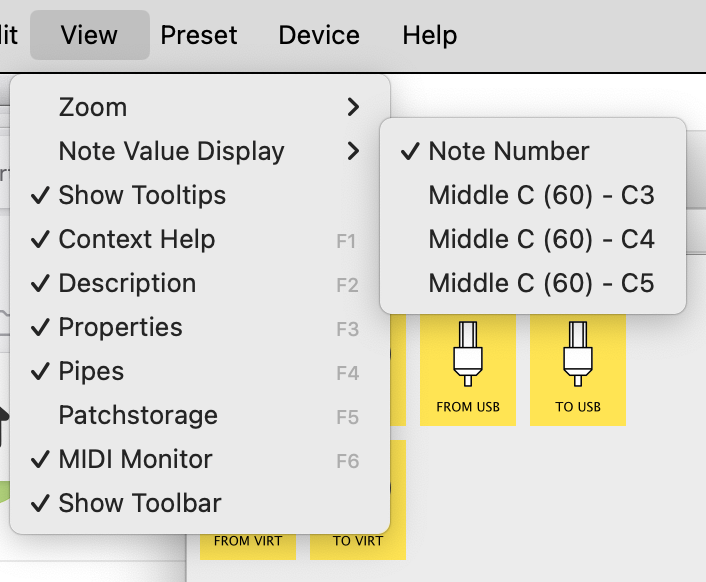This screenshot has height=582, width=706.
Task: Uncheck the Show Toolbar option
Action: click(140, 503)
